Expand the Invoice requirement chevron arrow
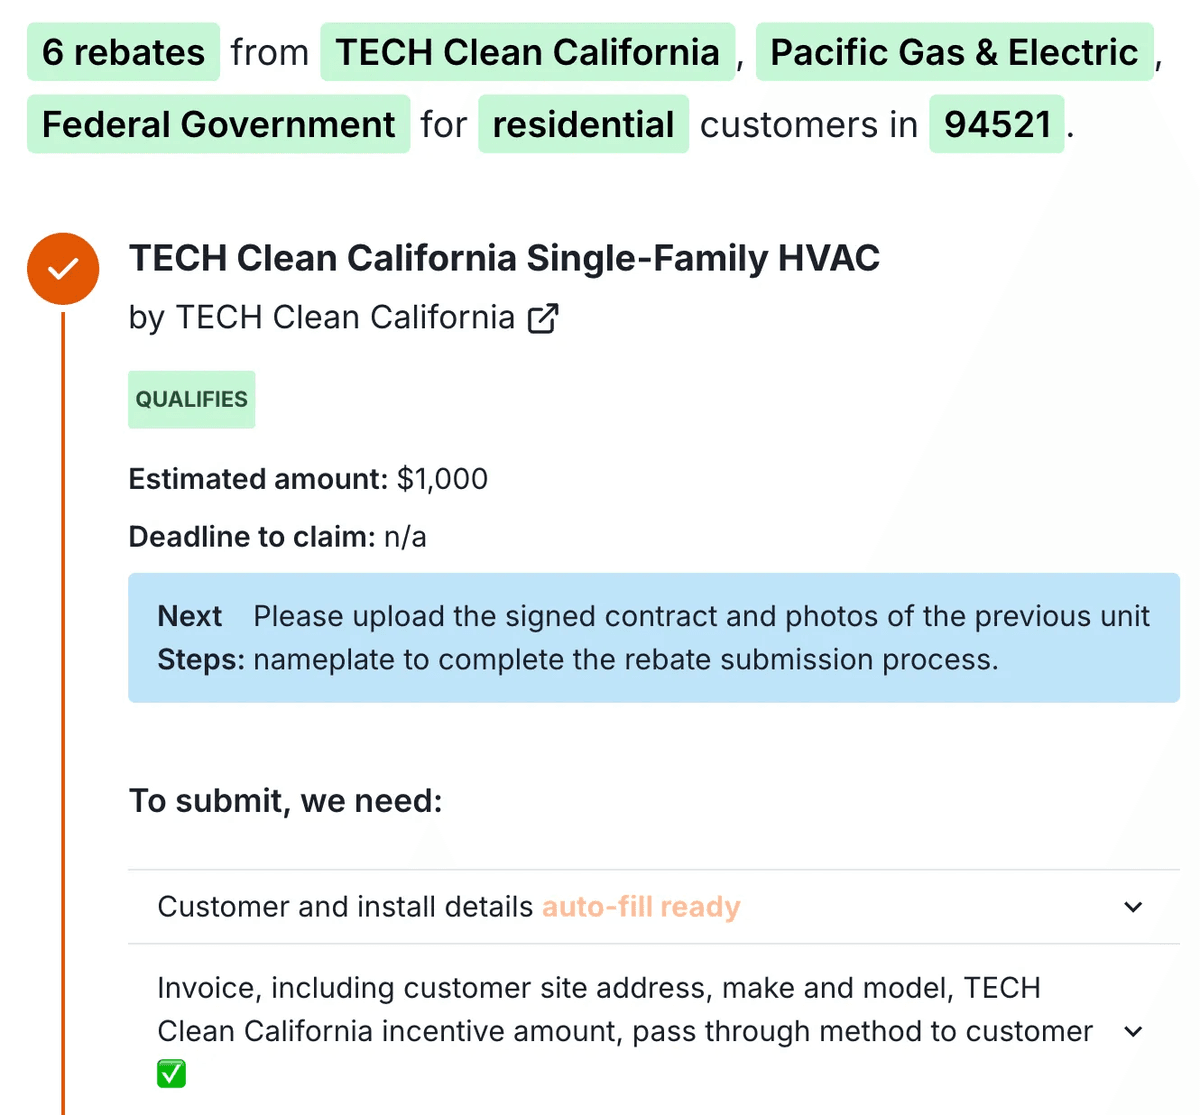 (x=1133, y=1031)
